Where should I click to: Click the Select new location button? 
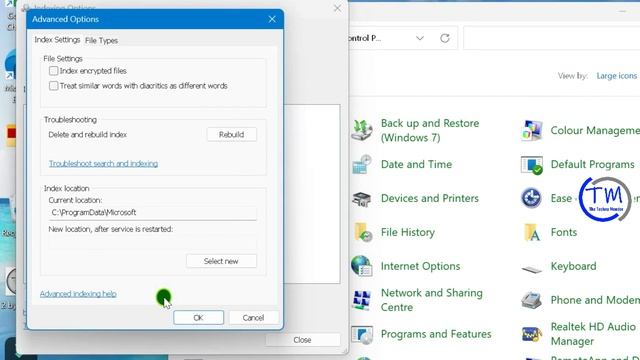[x=221, y=261]
